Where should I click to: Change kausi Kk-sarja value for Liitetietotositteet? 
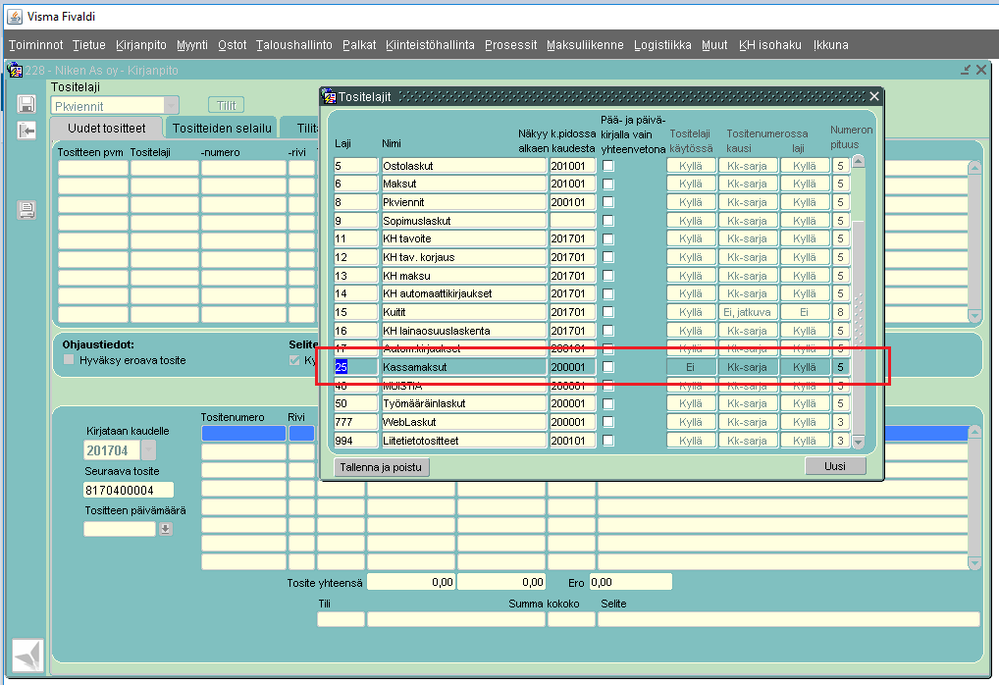click(x=747, y=440)
